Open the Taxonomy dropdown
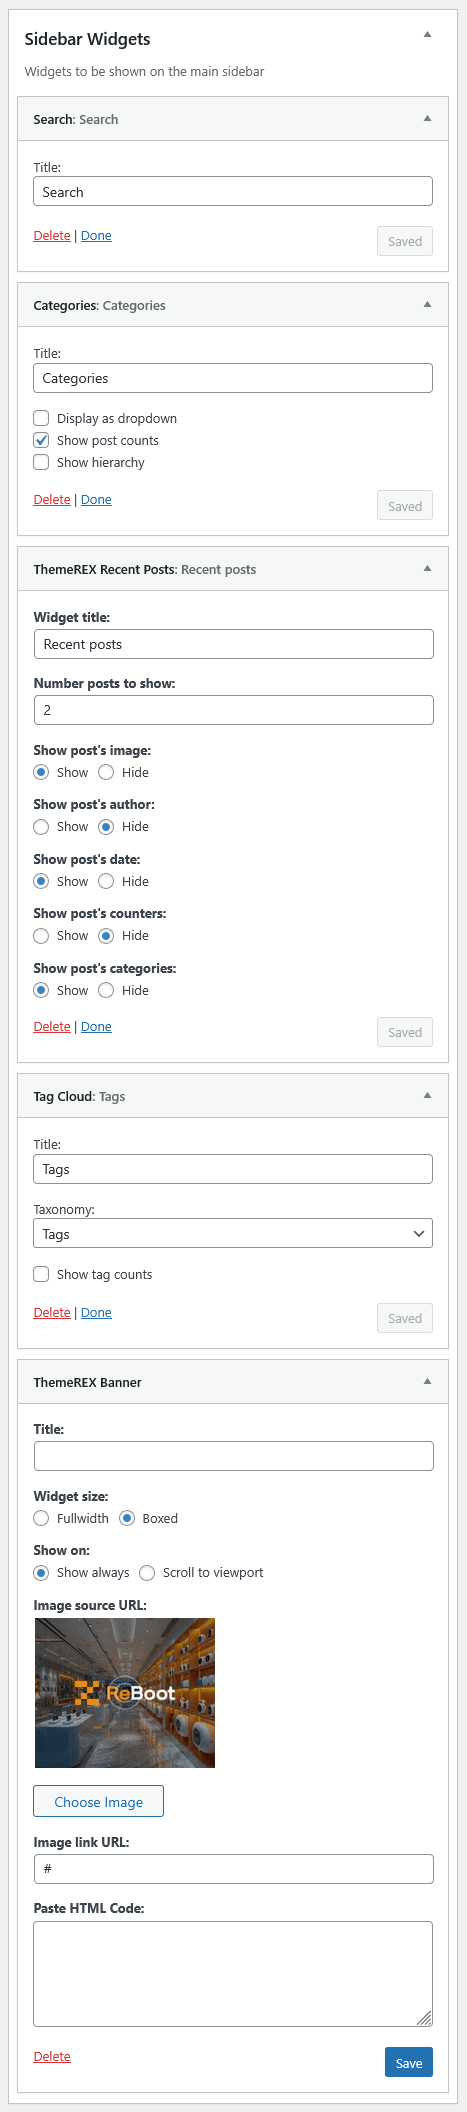467x2112 pixels. [233, 1233]
